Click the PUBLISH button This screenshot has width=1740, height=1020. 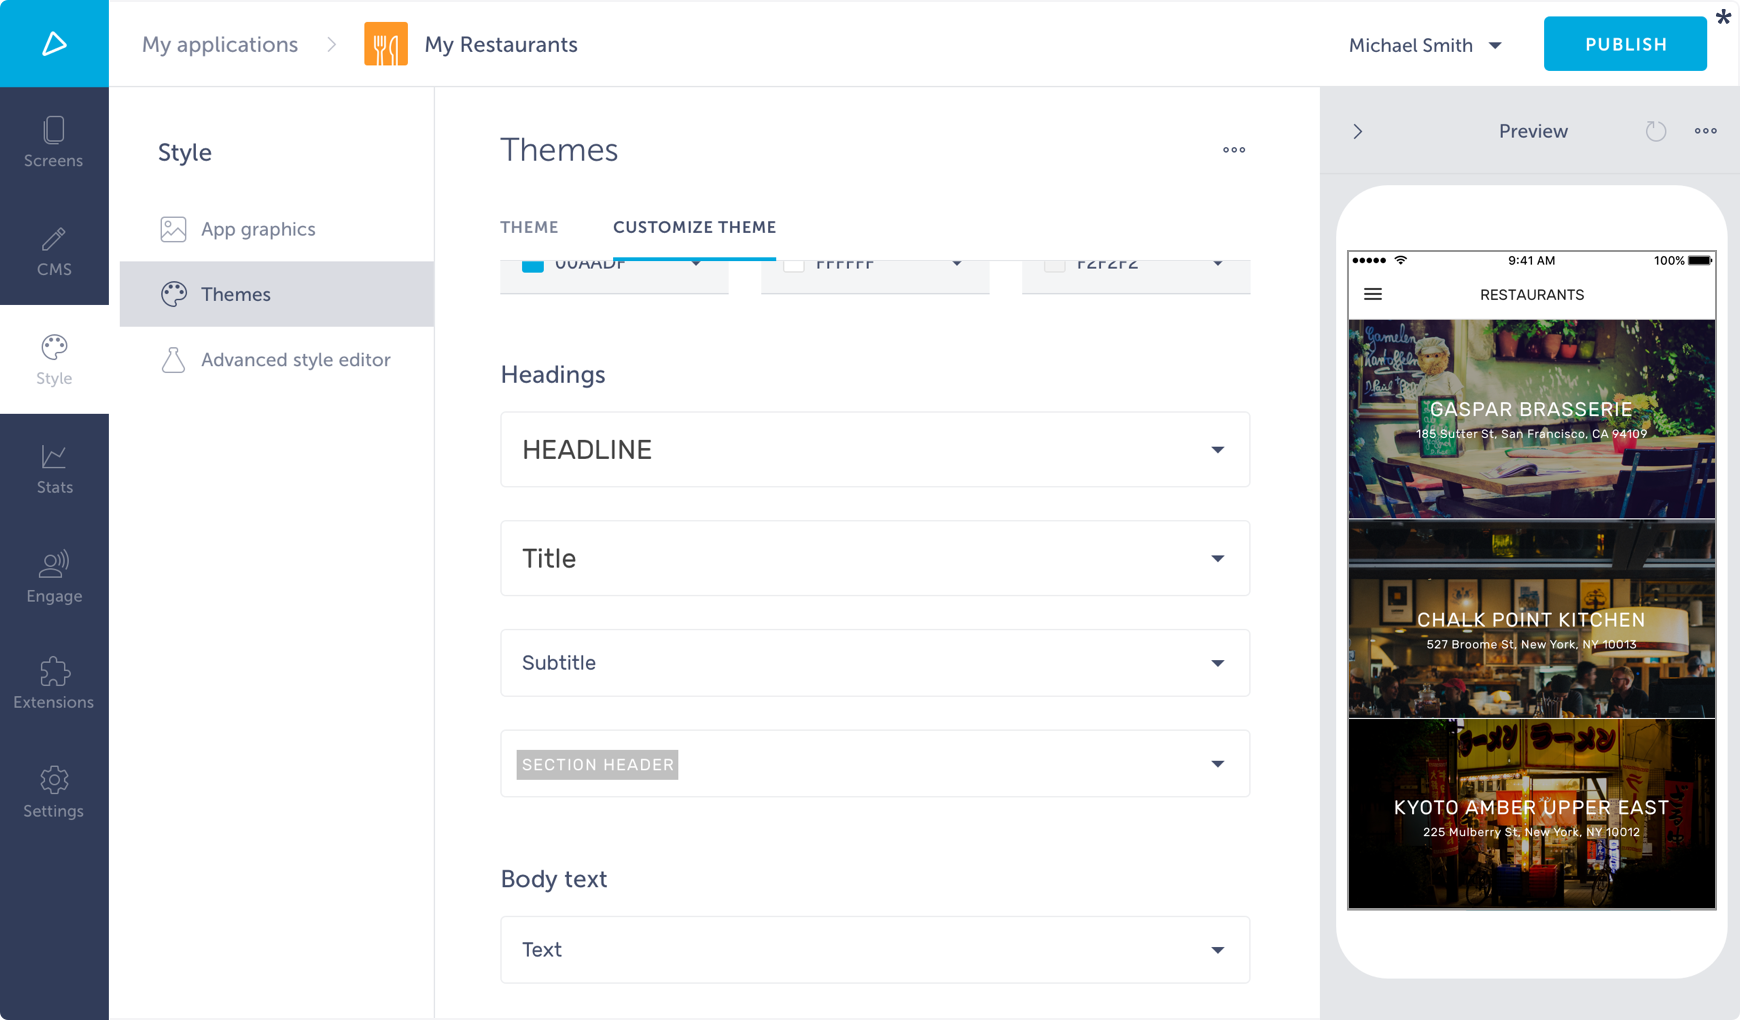[1625, 44]
